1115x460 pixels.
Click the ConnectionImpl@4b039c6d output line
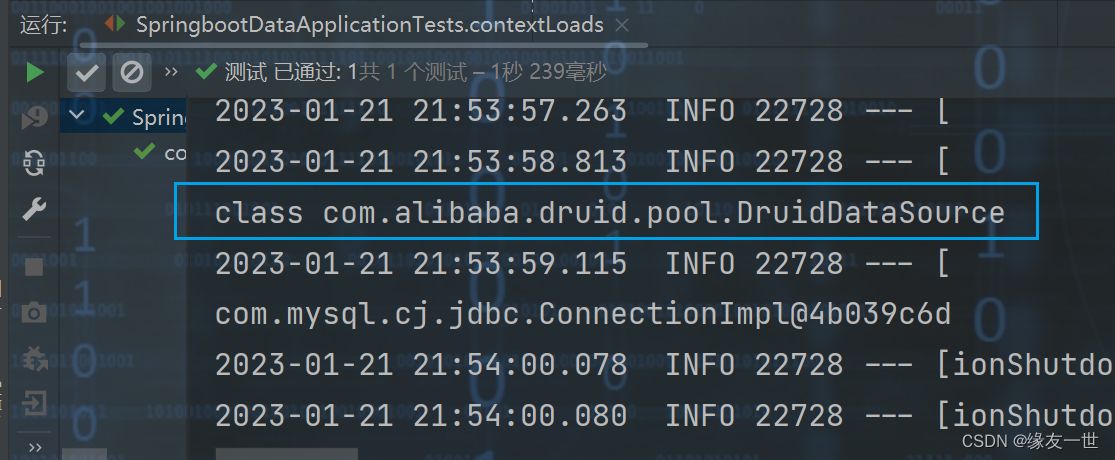(582, 315)
